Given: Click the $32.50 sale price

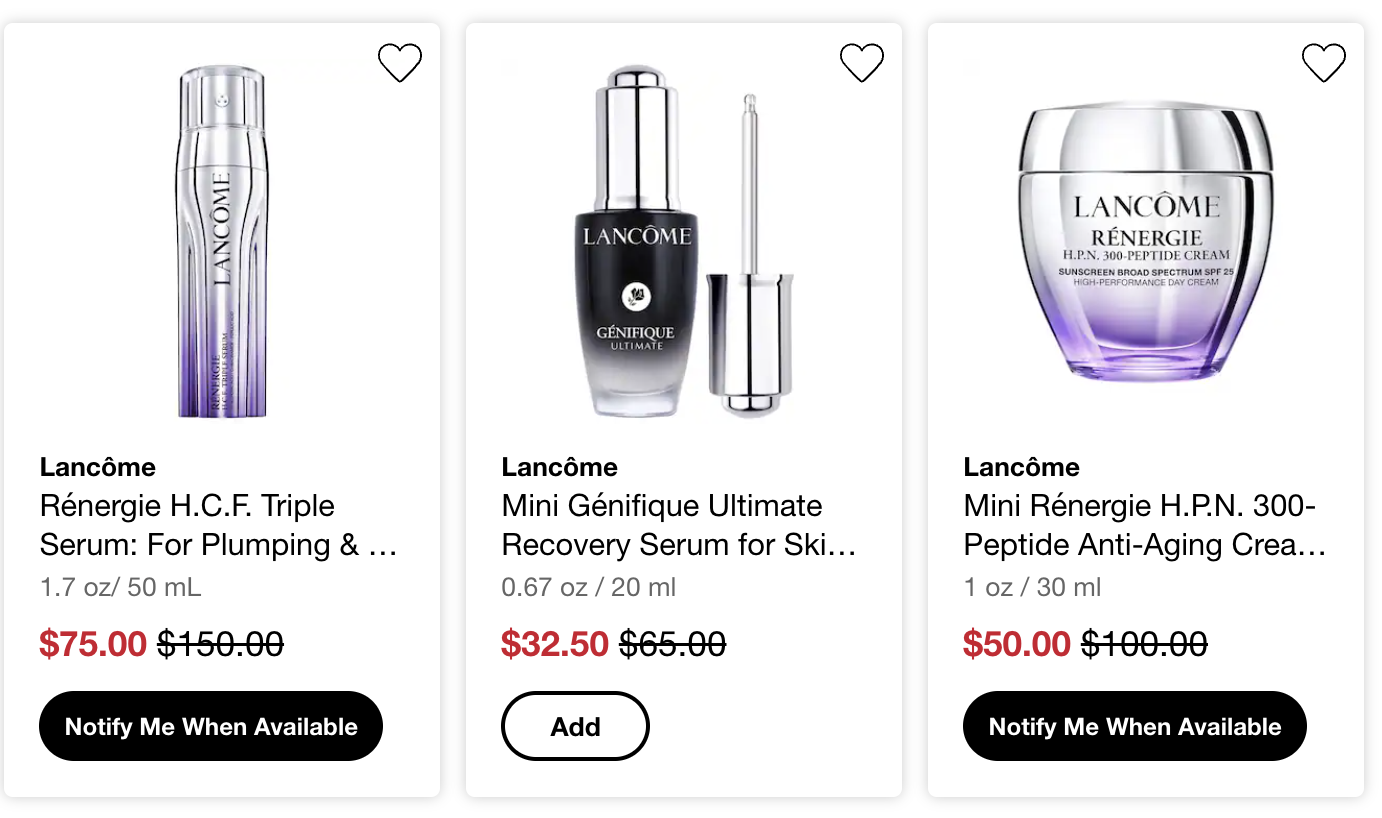Looking at the screenshot, I should [555, 644].
